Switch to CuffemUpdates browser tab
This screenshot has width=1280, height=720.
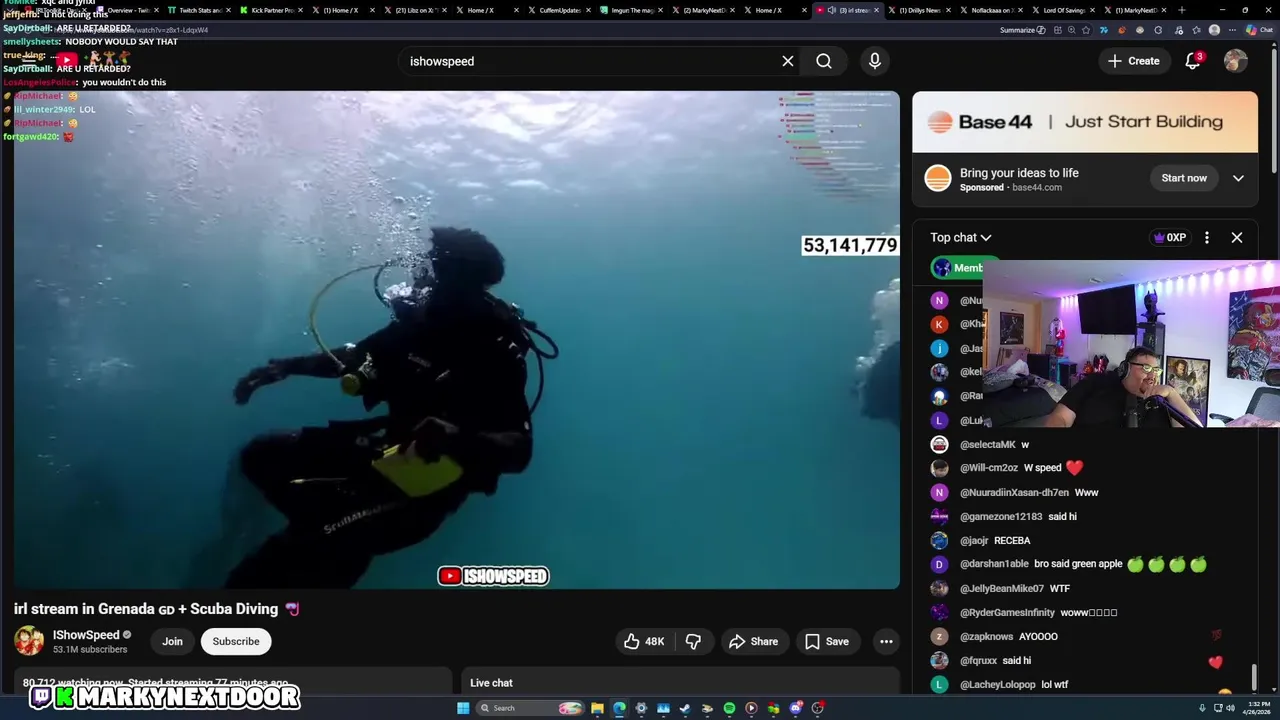[x=559, y=10]
